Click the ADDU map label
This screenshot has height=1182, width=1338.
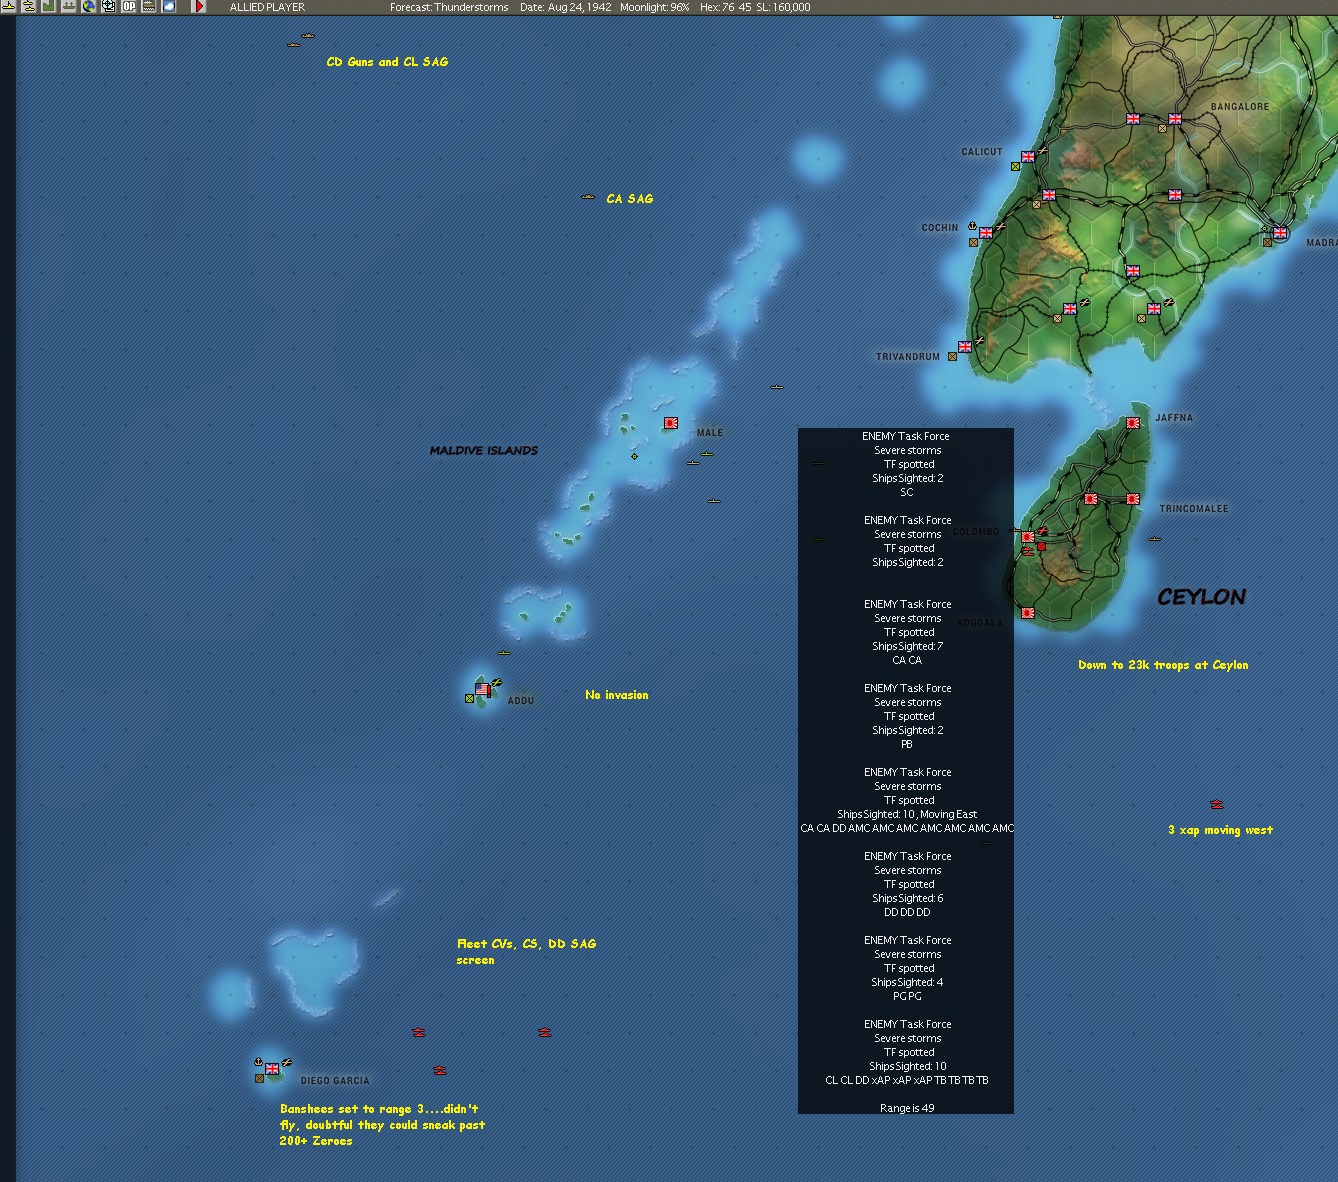tap(521, 701)
